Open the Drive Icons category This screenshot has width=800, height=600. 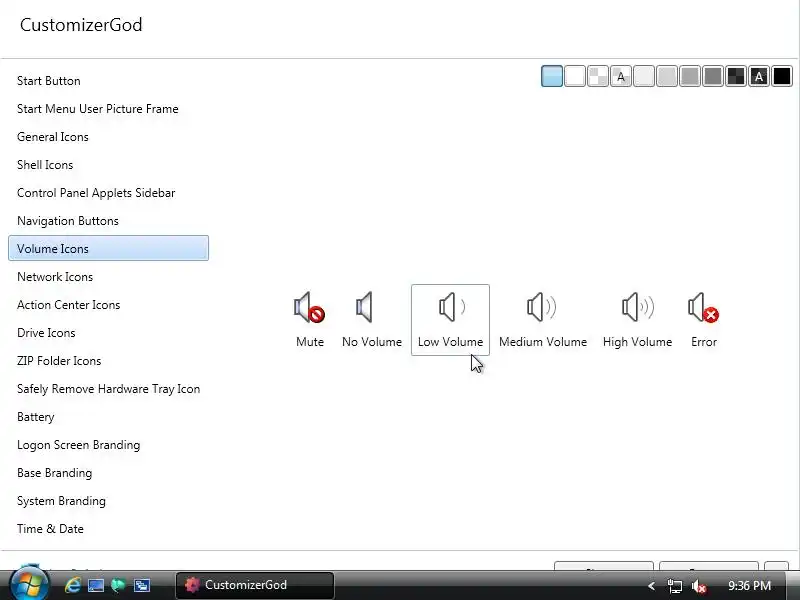click(46, 333)
